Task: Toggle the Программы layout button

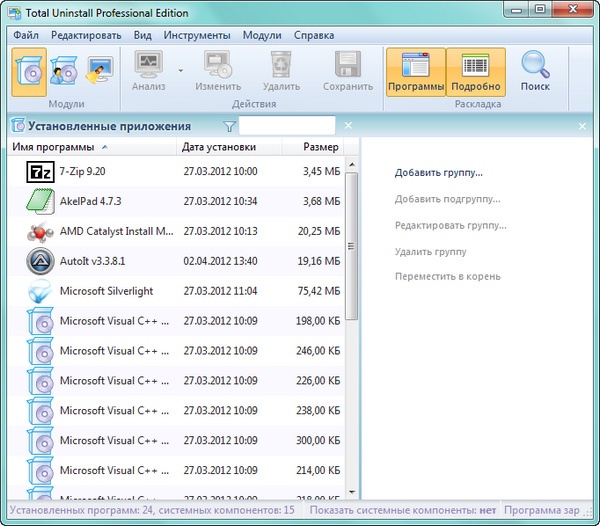Action: pyautogui.click(x=415, y=72)
